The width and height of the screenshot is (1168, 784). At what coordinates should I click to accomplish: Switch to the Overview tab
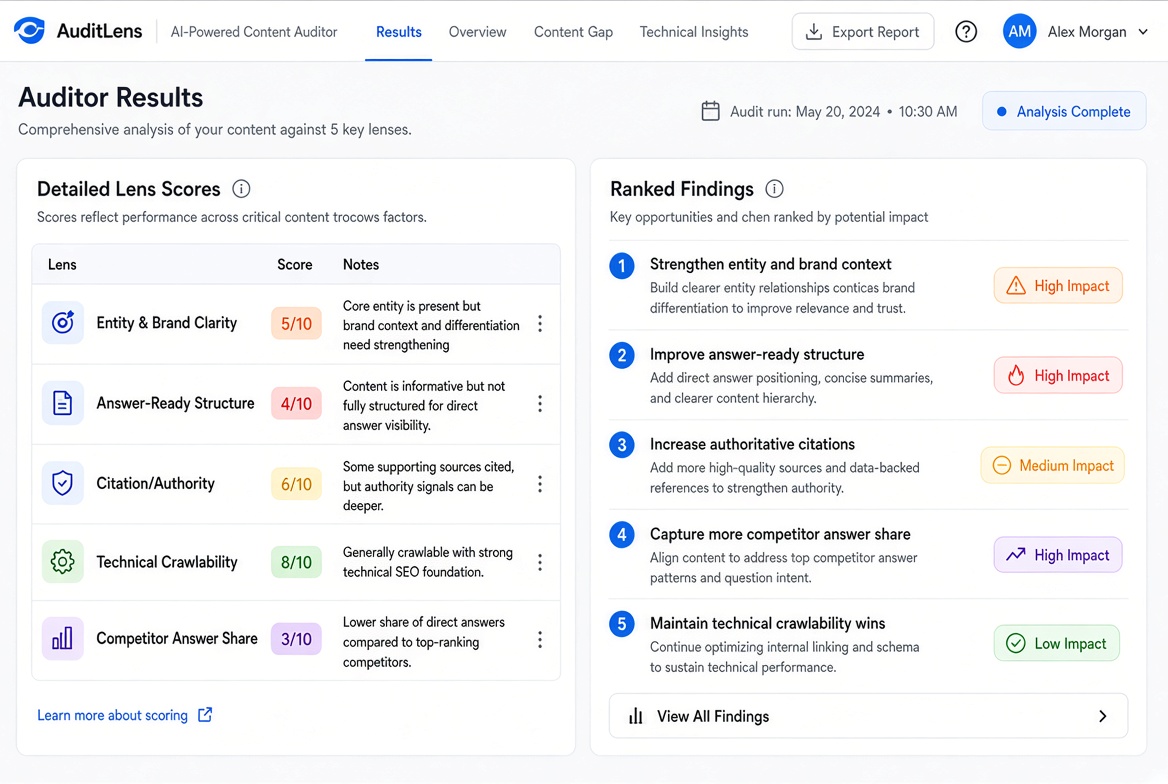coord(477,32)
